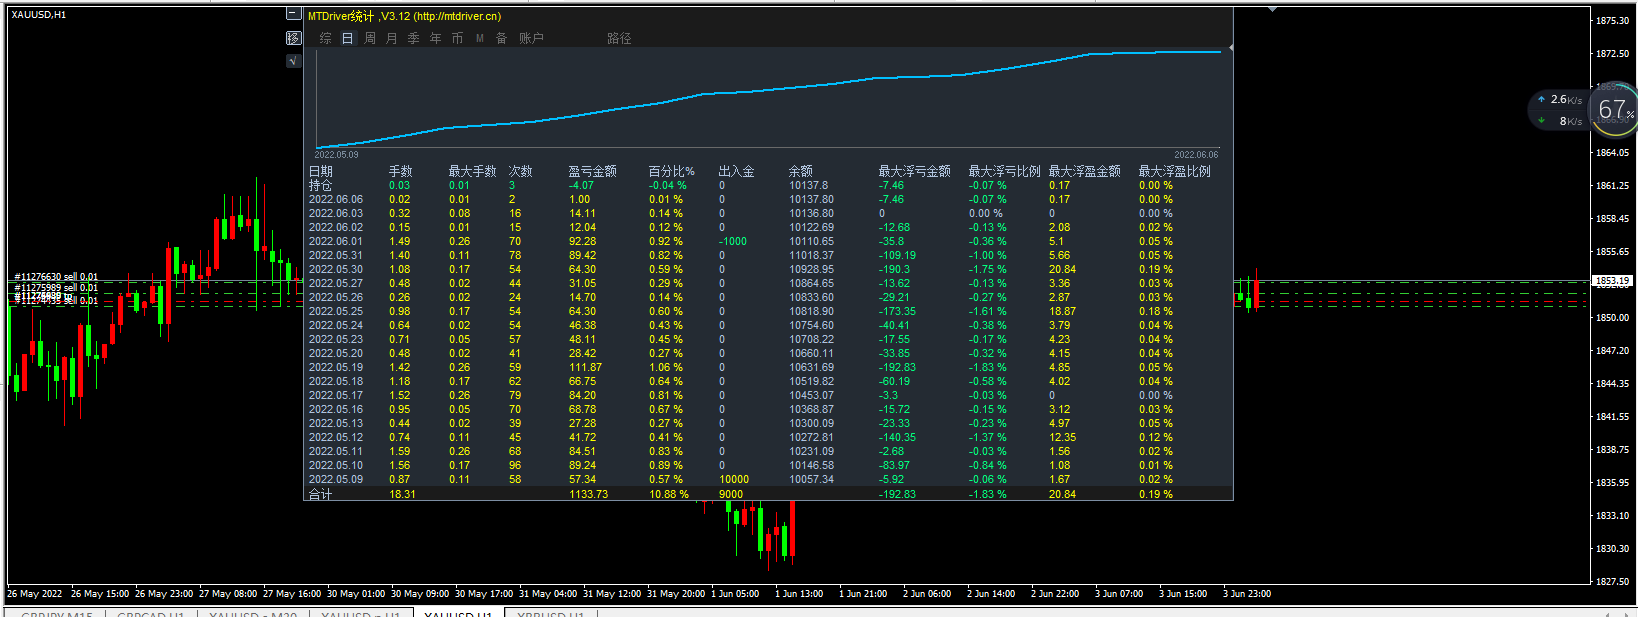Switch to the 综 summary tab
The height and width of the screenshot is (617, 1638).
[x=325, y=38]
